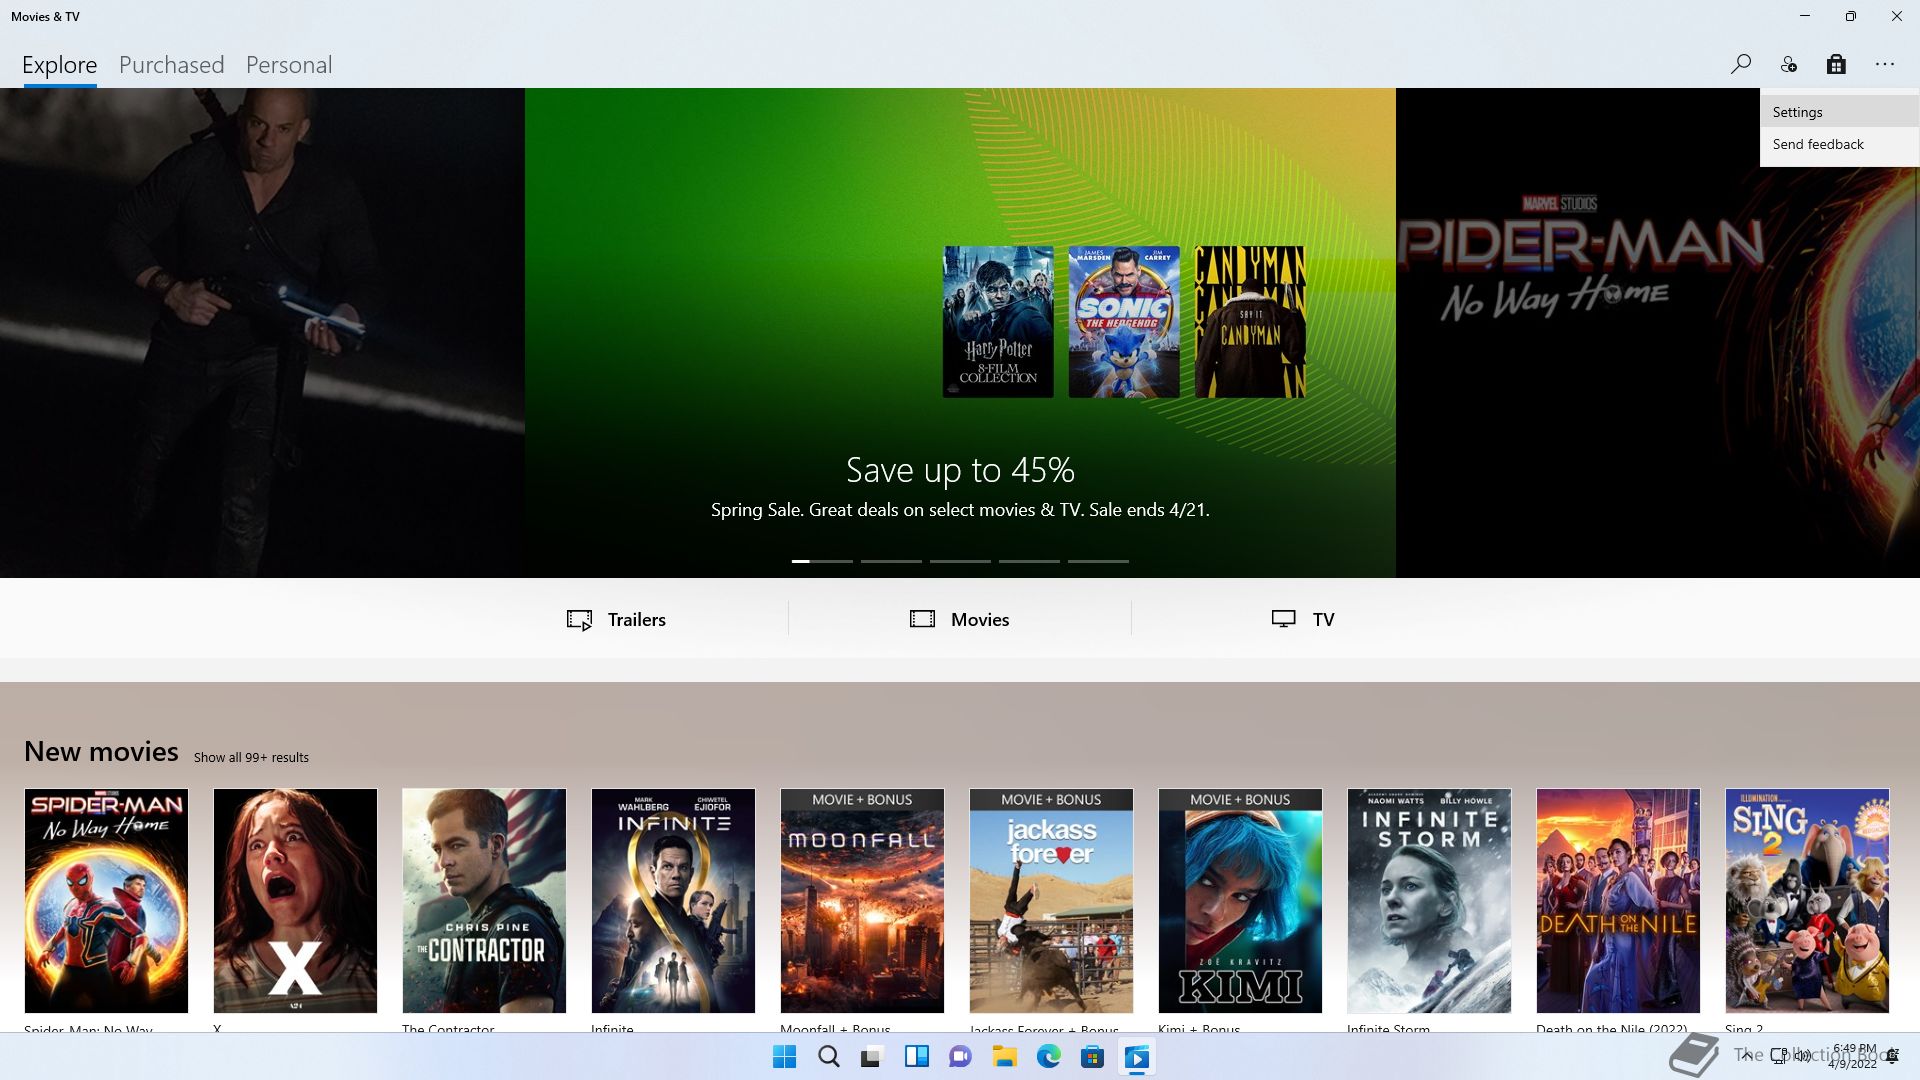Open Microsoft Store from taskbar

(1092, 1057)
